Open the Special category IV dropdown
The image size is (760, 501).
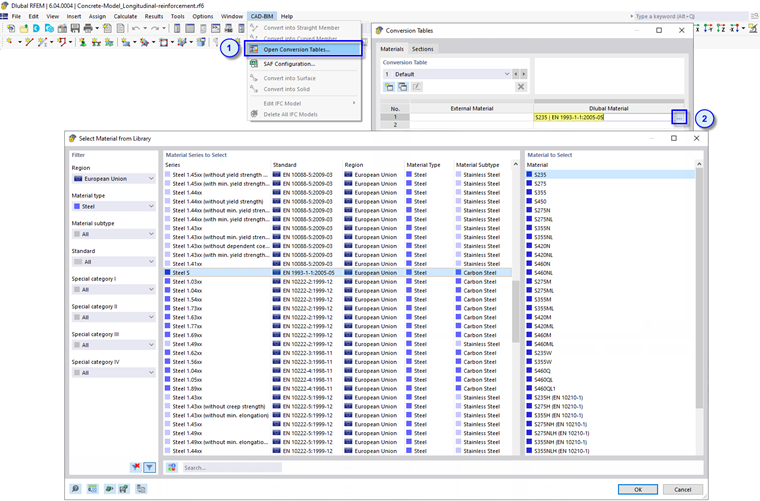113,373
